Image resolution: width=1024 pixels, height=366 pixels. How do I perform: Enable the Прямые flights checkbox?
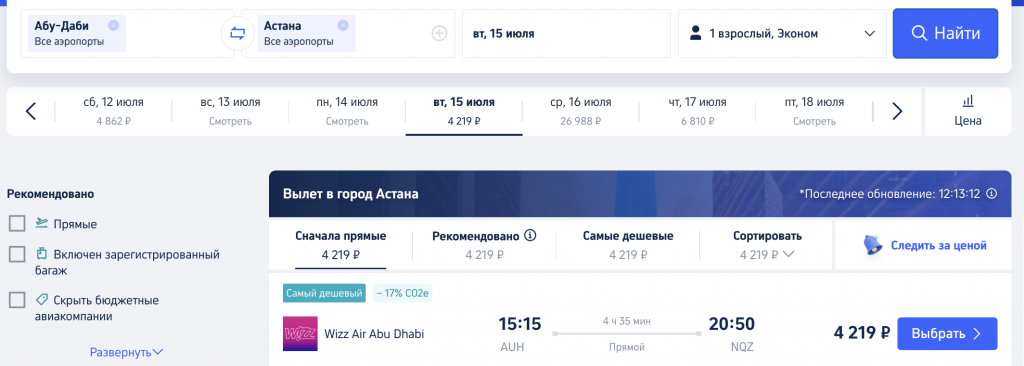pos(17,224)
